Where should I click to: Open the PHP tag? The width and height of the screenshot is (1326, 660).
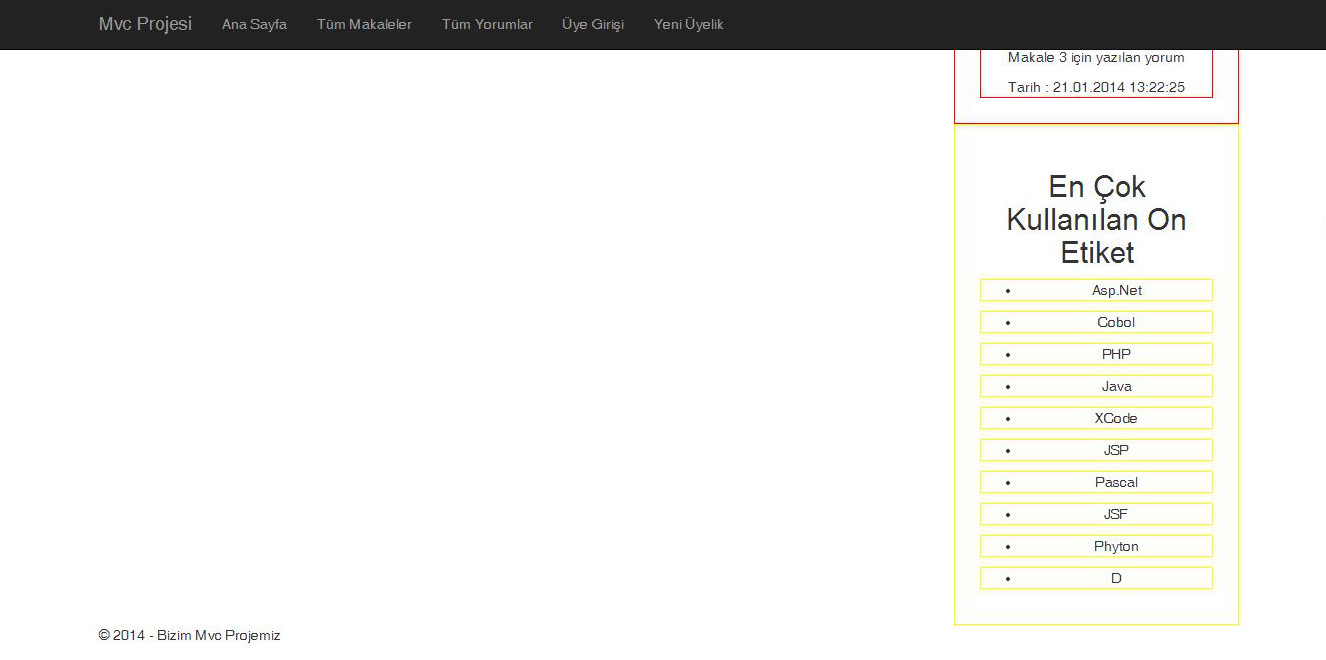pos(1116,354)
